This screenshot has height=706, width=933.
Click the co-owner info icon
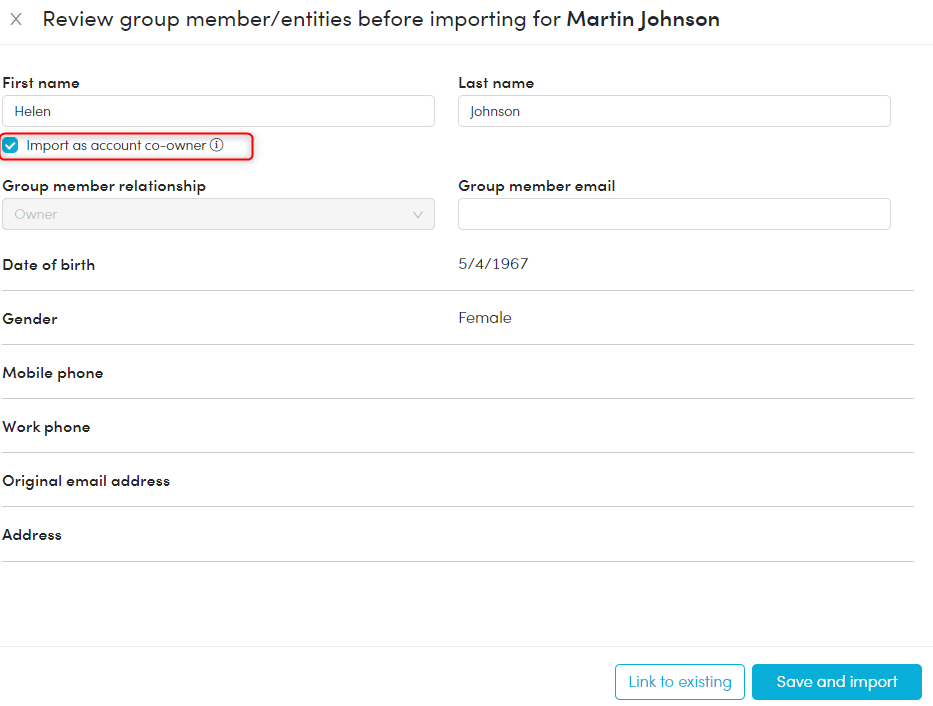(216, 145)
